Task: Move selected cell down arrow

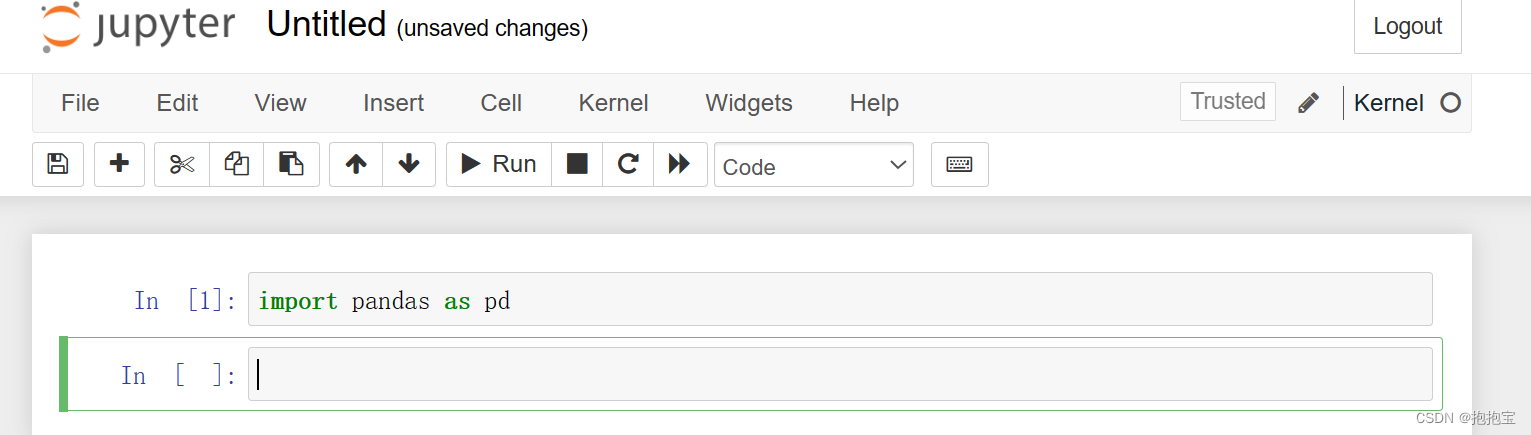Action: coord(409,164)
